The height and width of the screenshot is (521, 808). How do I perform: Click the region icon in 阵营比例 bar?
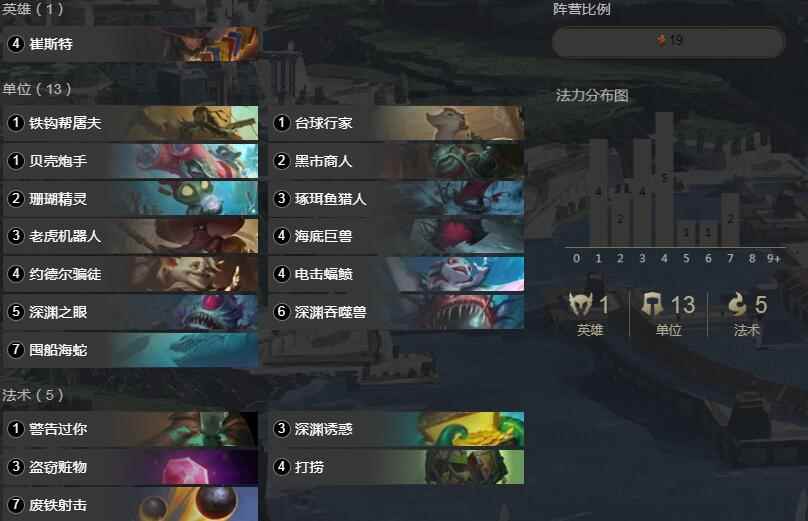point(662,40)
